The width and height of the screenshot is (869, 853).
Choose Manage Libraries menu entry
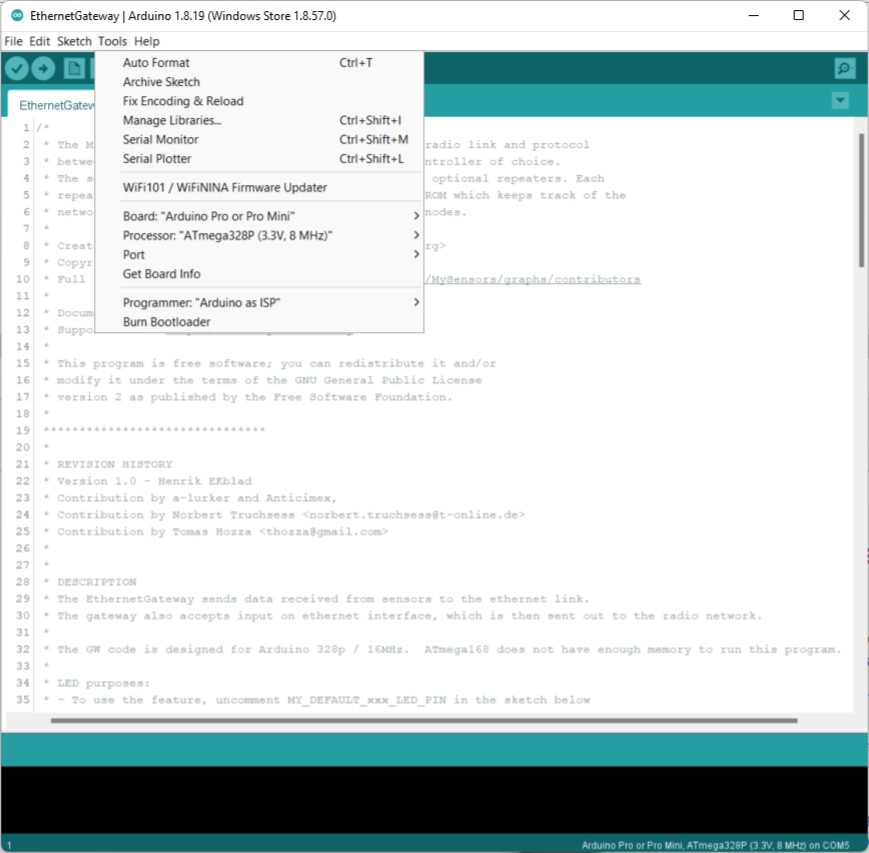pos(172,121)
